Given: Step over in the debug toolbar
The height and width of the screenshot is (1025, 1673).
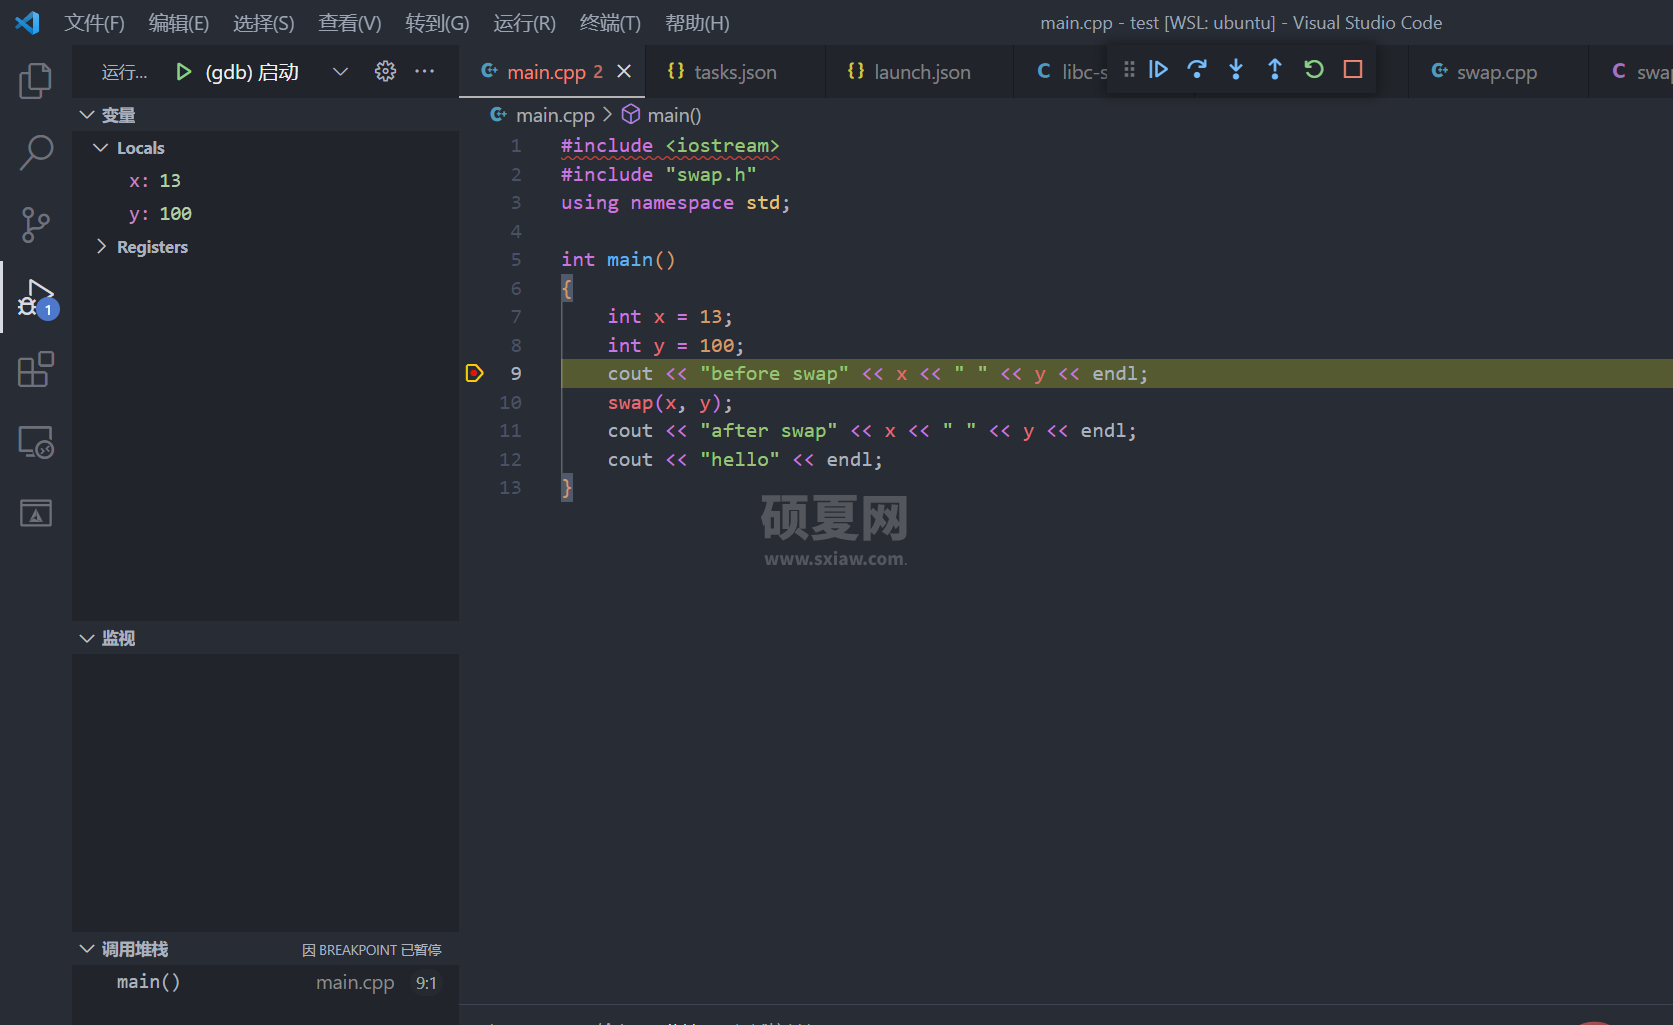Looking at the screenshot, I should (1197, 69).
